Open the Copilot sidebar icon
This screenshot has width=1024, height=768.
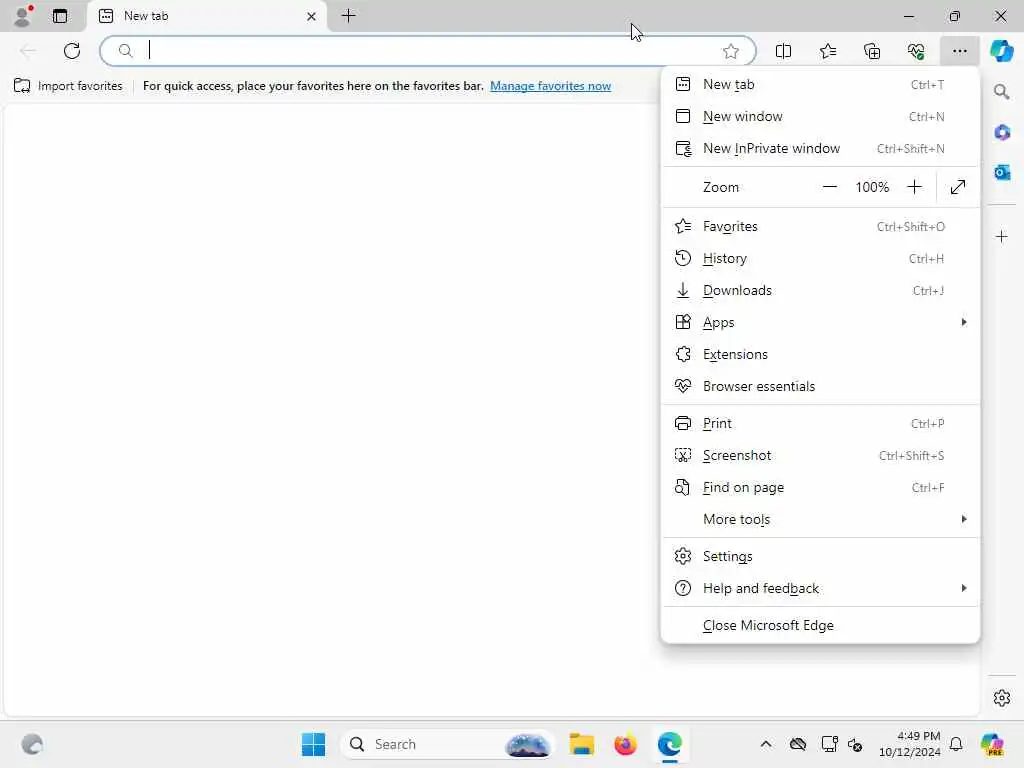click(x=1002, y=51)
